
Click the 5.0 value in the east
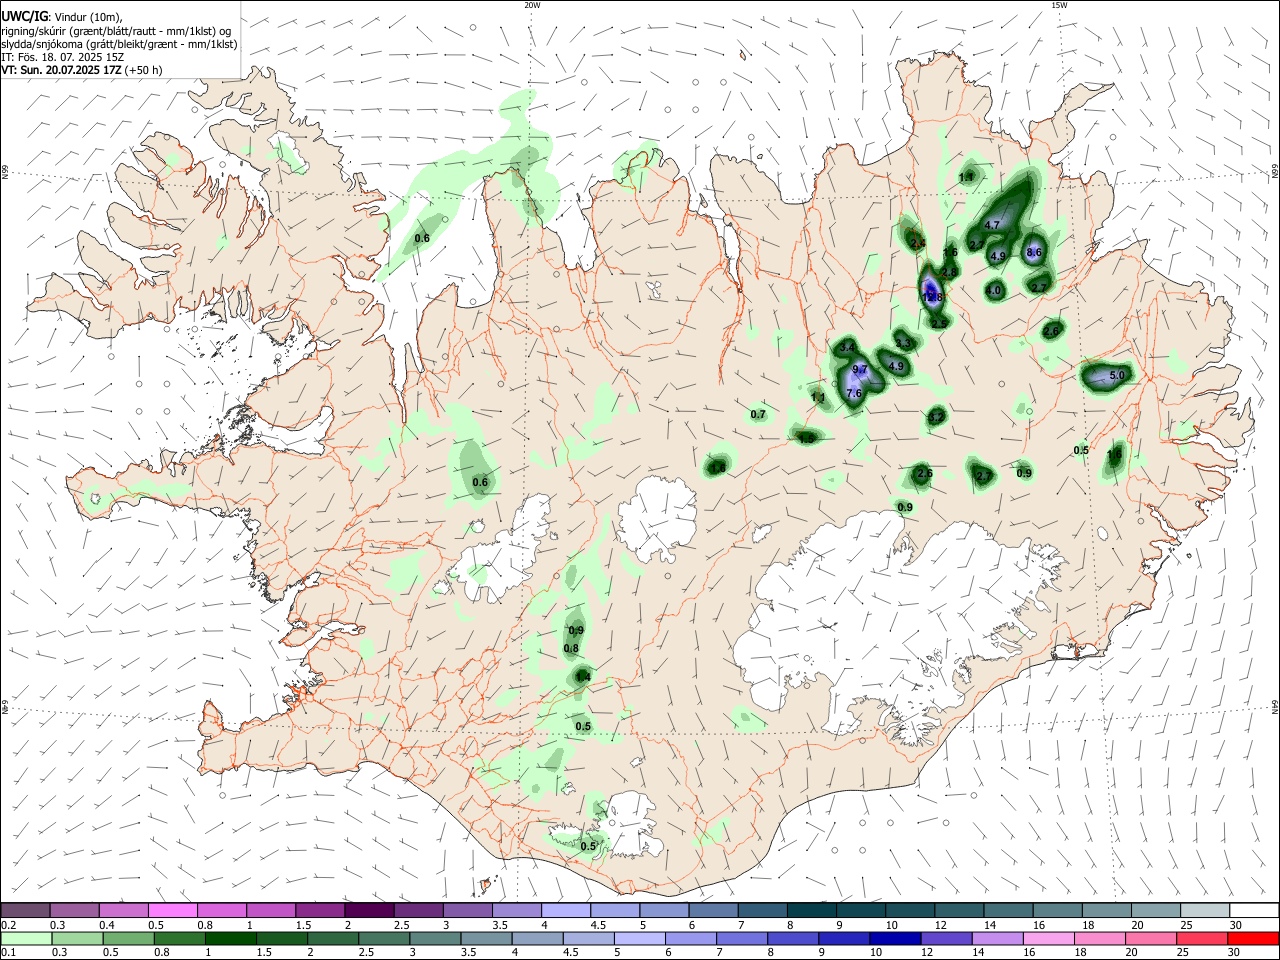coord(1118,375)
